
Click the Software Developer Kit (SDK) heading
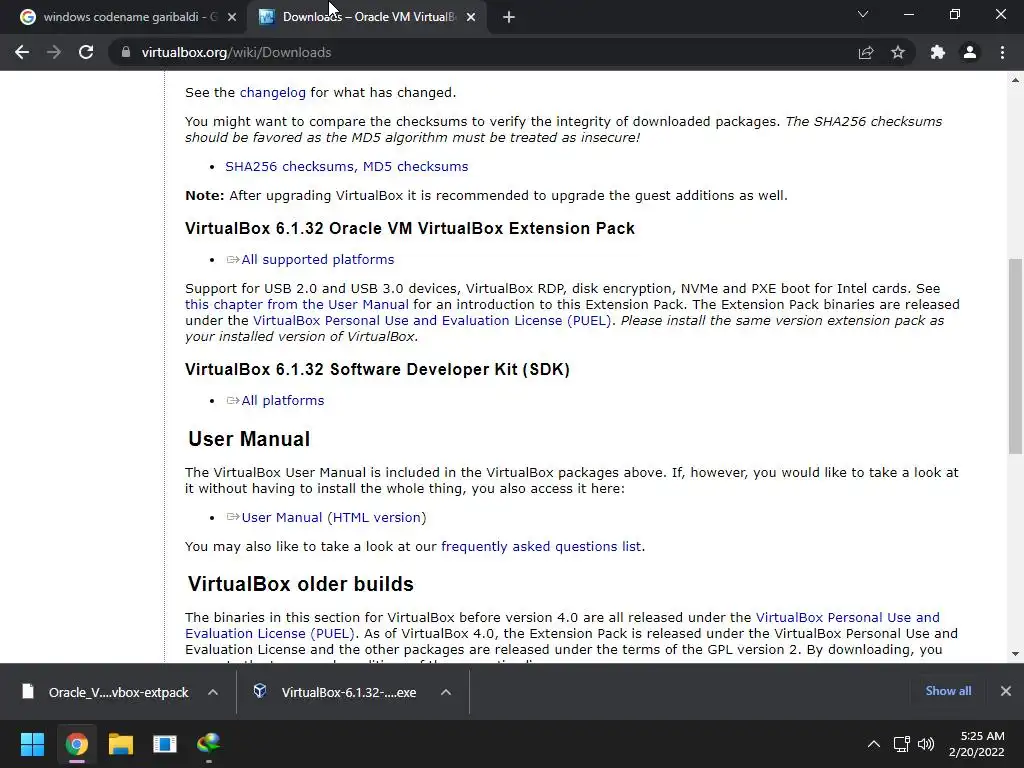pos(377,370)
